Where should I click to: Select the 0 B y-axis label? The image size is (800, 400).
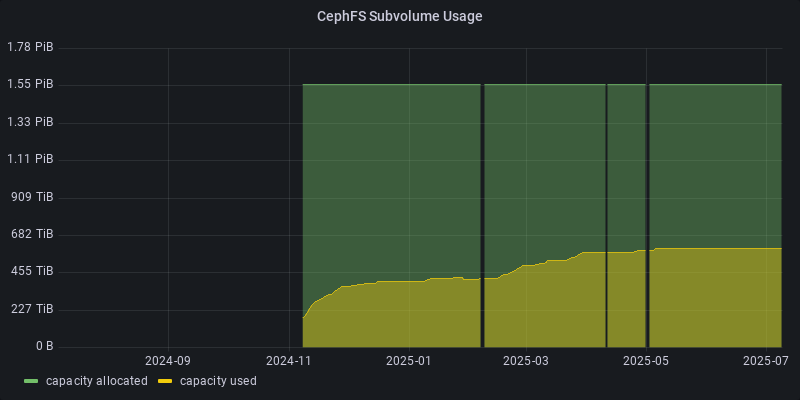click(x=44, y=346)
